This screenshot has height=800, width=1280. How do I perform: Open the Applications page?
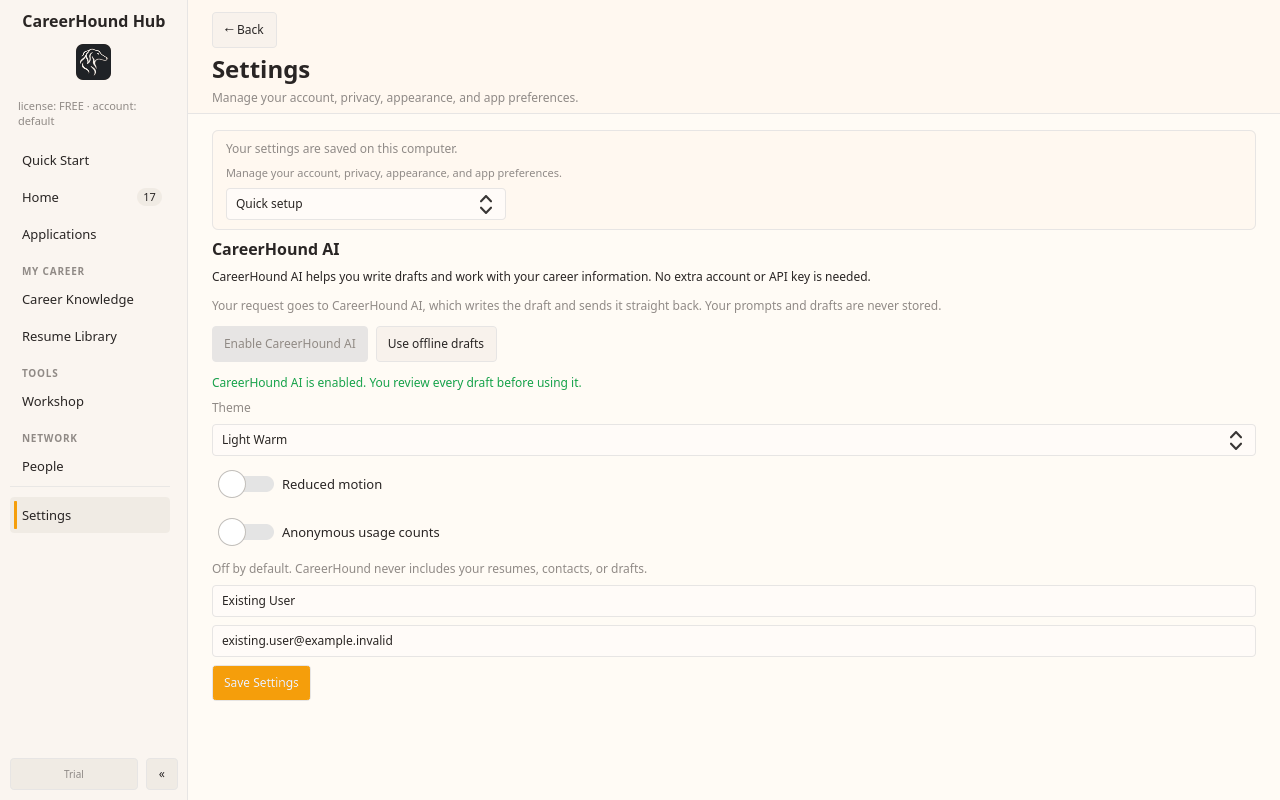pos(90,234)
